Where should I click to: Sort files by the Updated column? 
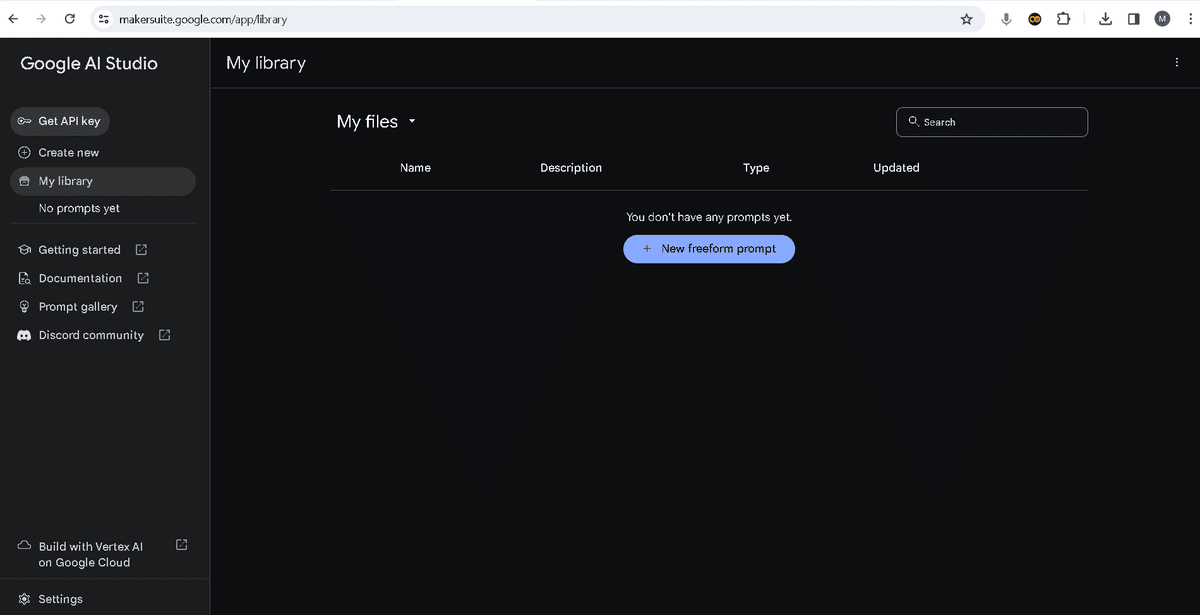pos(895,167)
